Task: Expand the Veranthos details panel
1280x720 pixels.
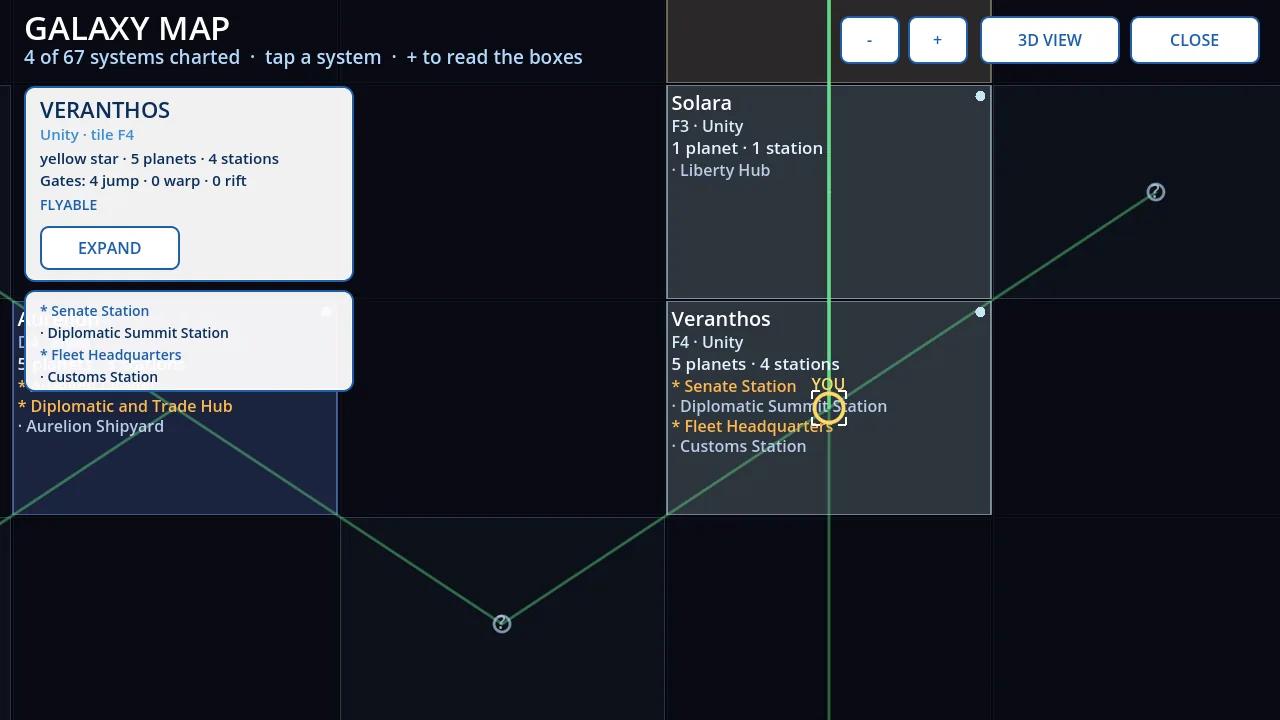Action: coord(110,248)
